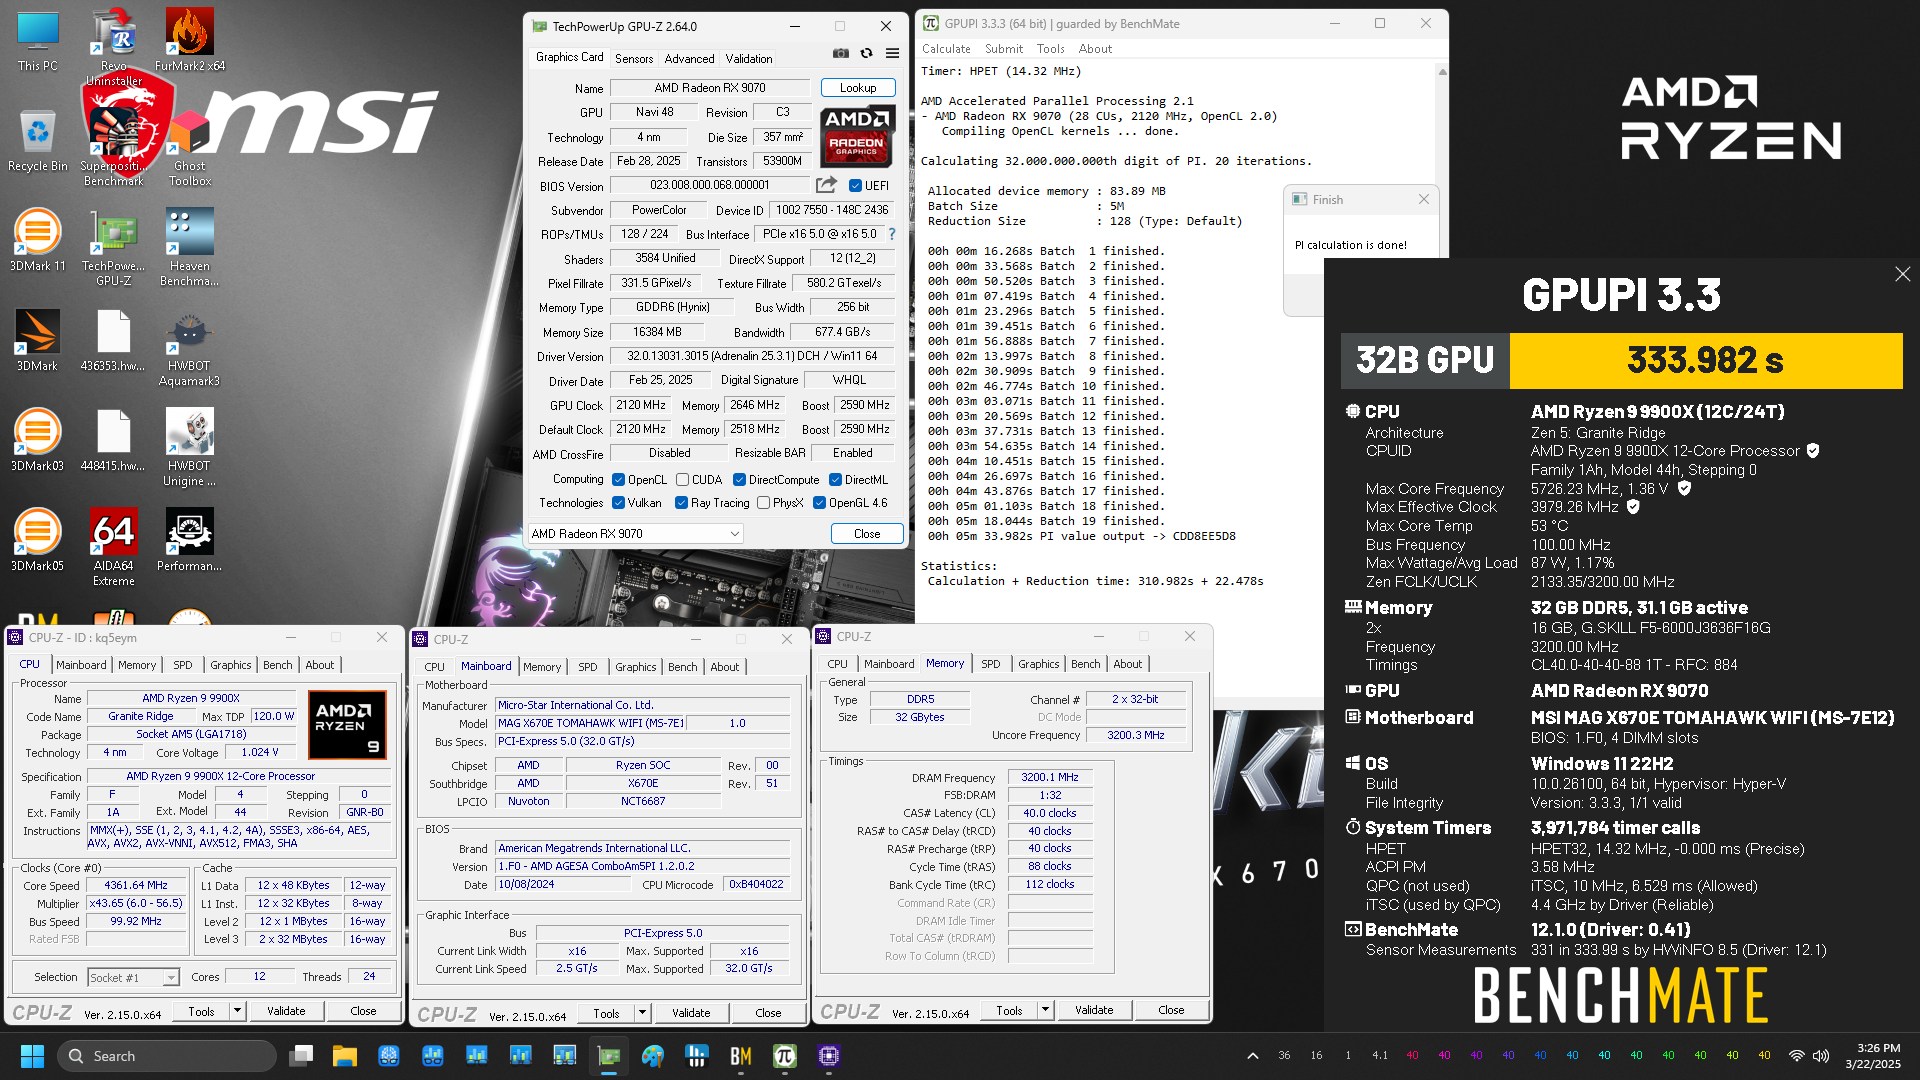Open the SPD tab in CPU-Z Memory window

click(x=990, y=664)
